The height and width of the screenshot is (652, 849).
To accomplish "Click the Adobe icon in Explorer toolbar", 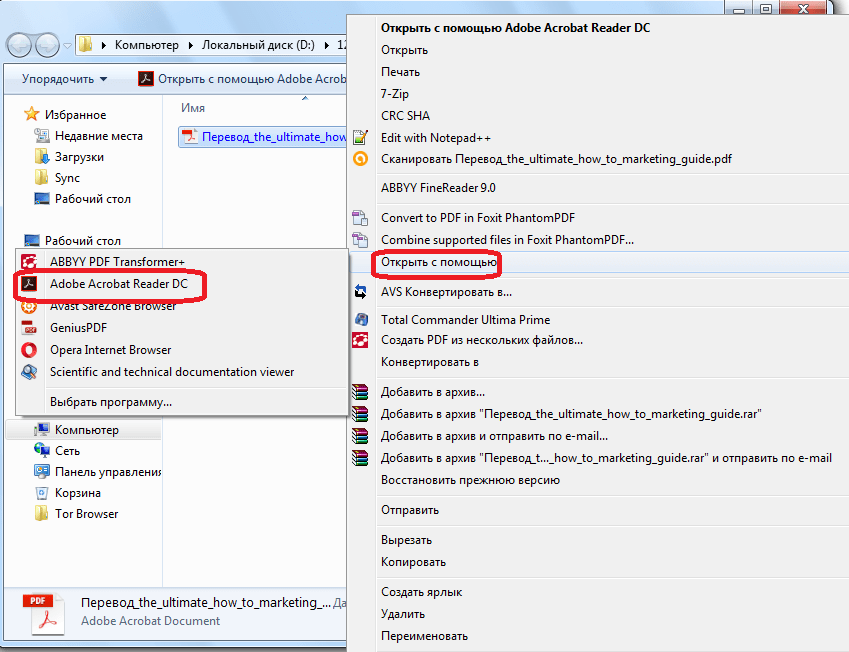I will pyautogui.click(x=146, y=79).
